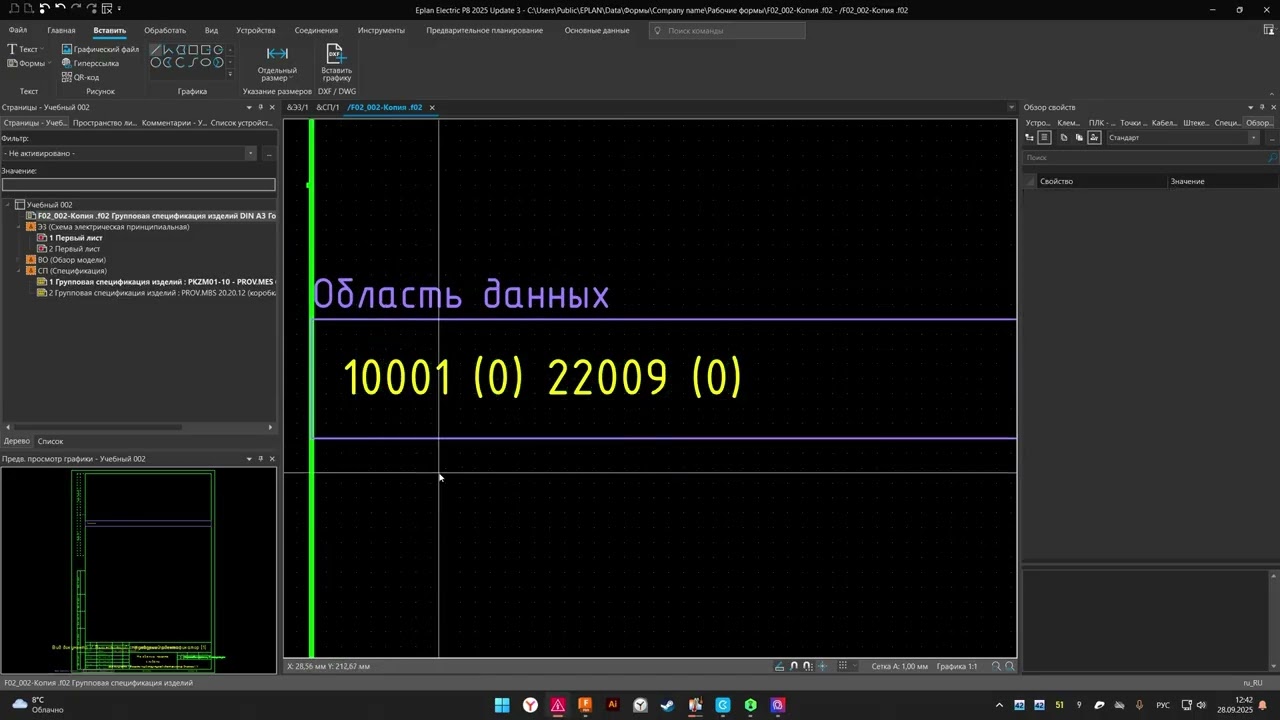Open Adobe Illustrator from the taskbar
The height and width of the screenshot is (720, 1280).
(x=613, y=705)
